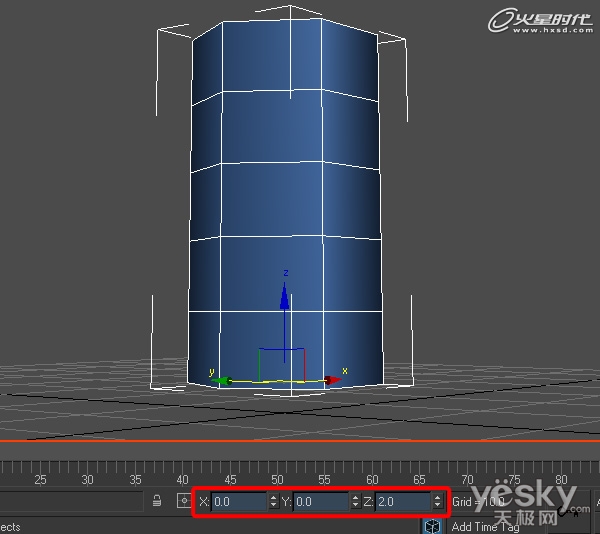Screen dimensions: 600x534
Task: Click the X coordinate spinner arrows
Action: (x=273, y=501)
